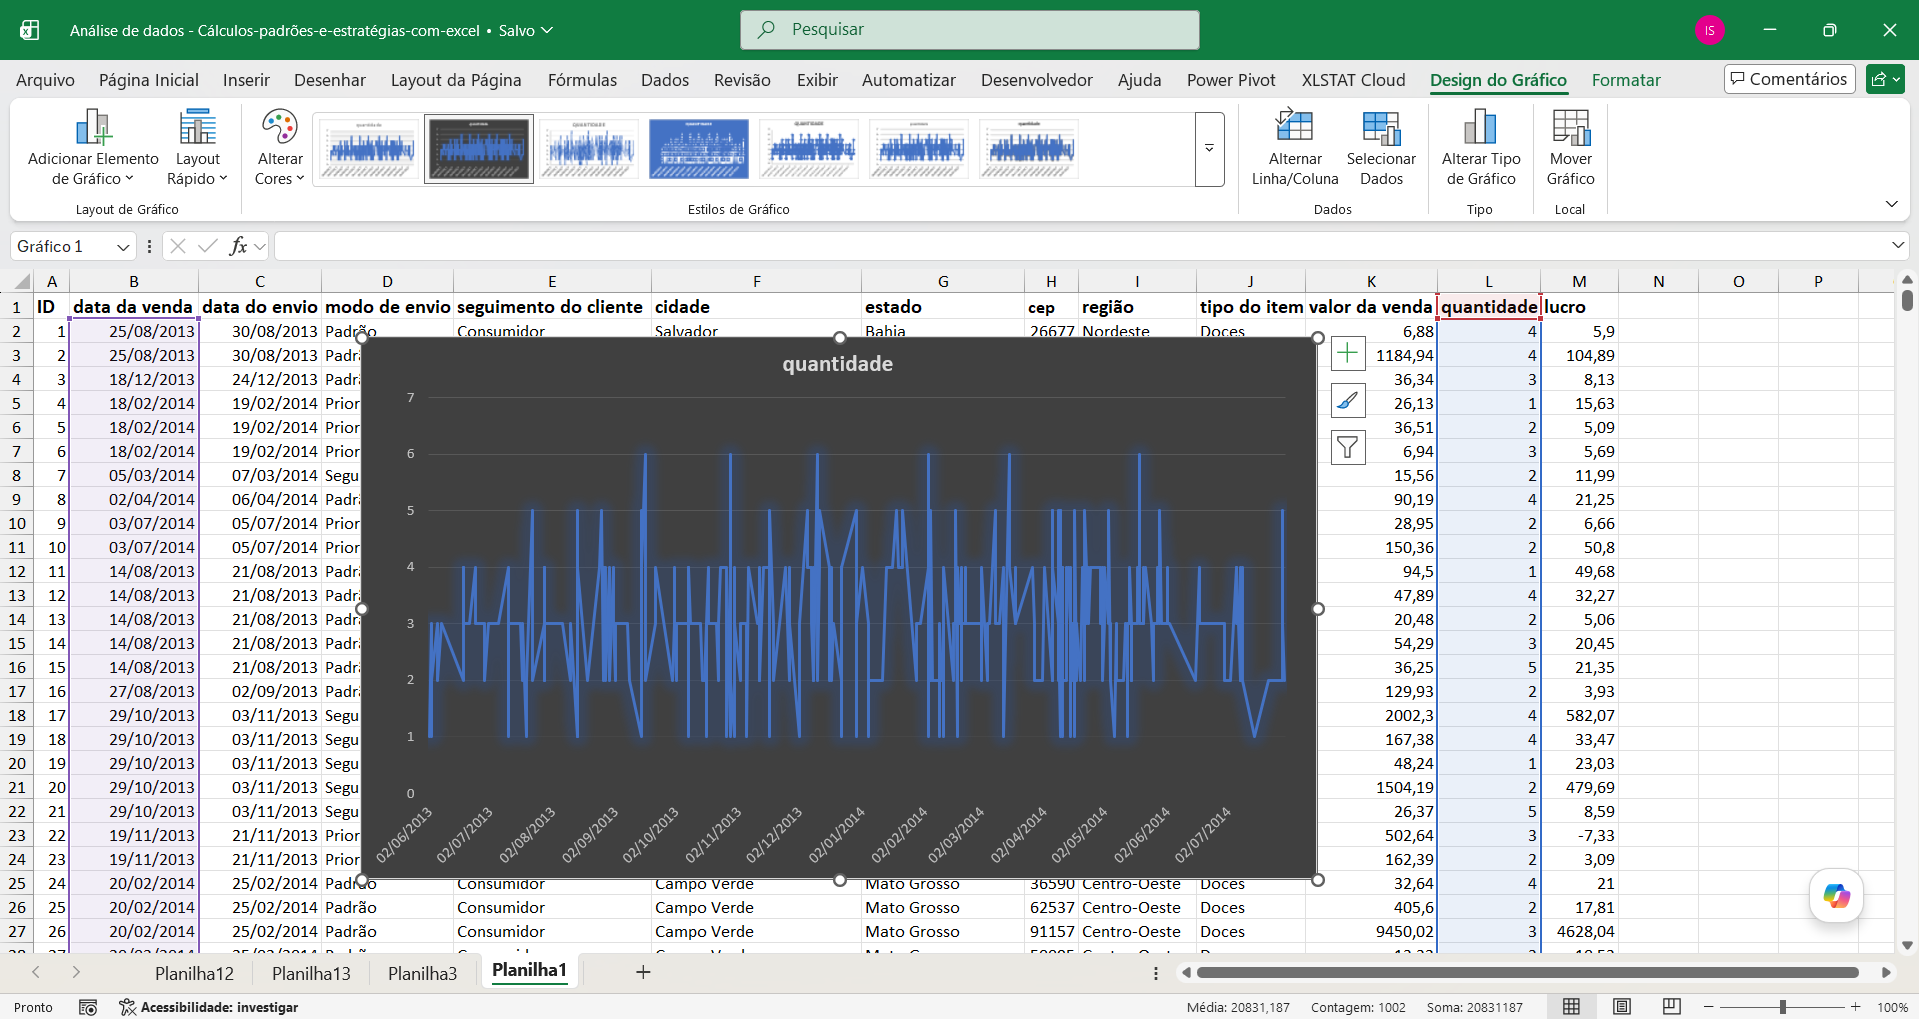Screen dimensions: 1919x1019
Task: Open the Fórmulas tab
Action: pyautogui.click(x=582, y=80)
